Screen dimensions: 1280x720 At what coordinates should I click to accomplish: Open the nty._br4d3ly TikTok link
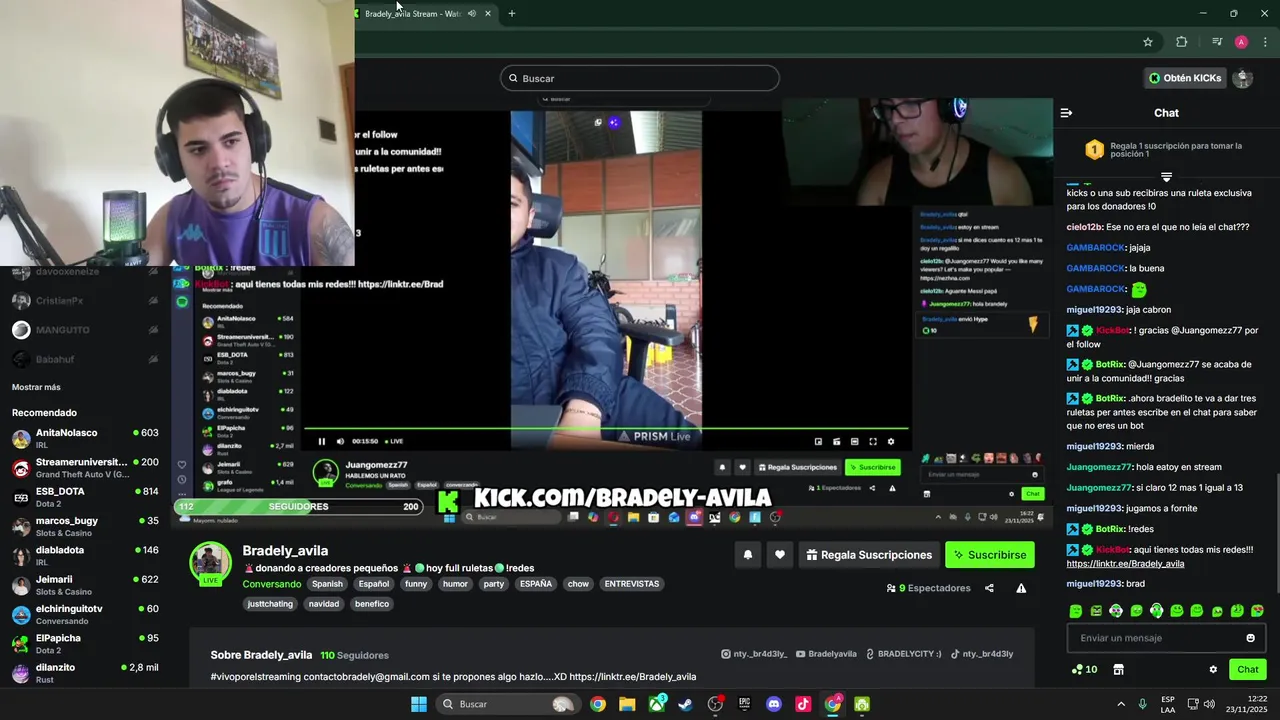[982, 654]
